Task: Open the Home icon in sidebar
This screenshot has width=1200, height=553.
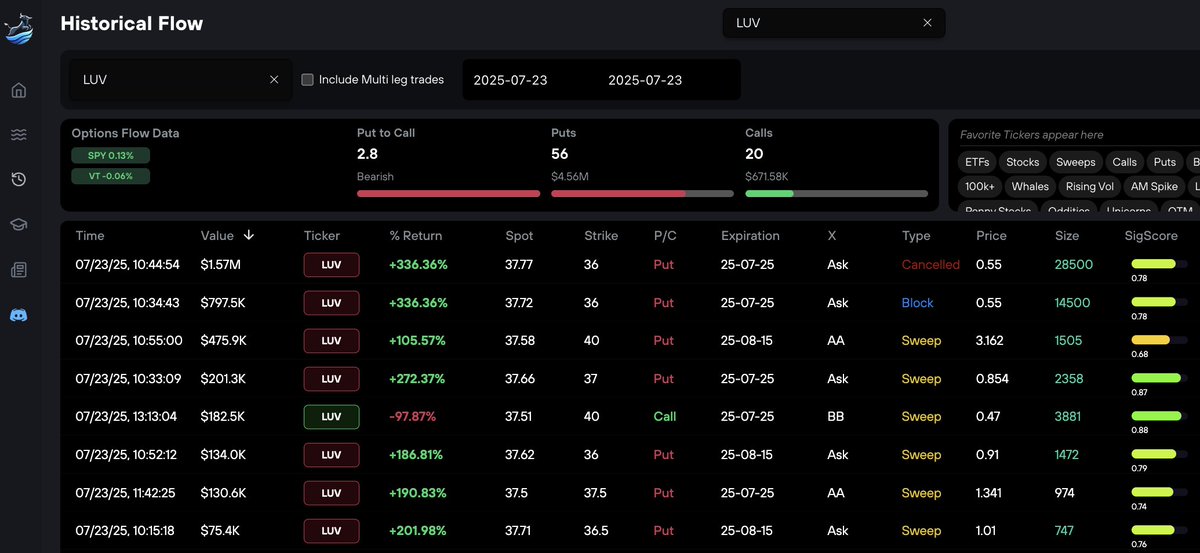Action: [x=18, y=91]
